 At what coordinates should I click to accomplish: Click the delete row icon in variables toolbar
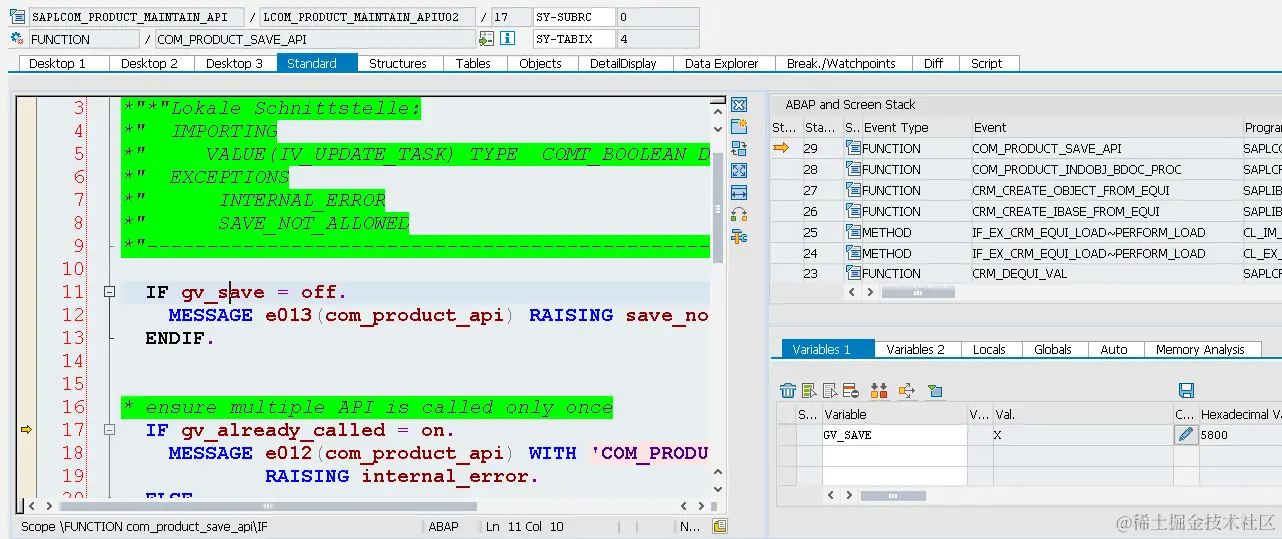point(851,390)
